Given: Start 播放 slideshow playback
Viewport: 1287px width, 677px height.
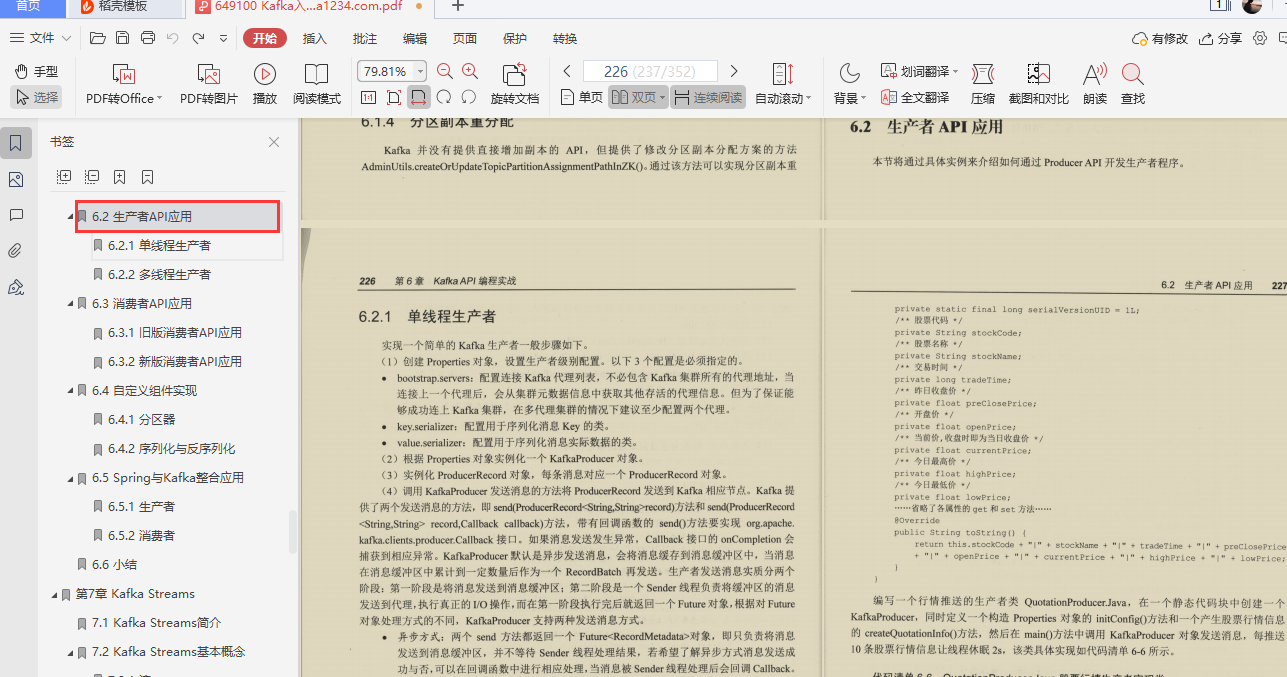Looking at the screenshot, I should pos(263,83).
